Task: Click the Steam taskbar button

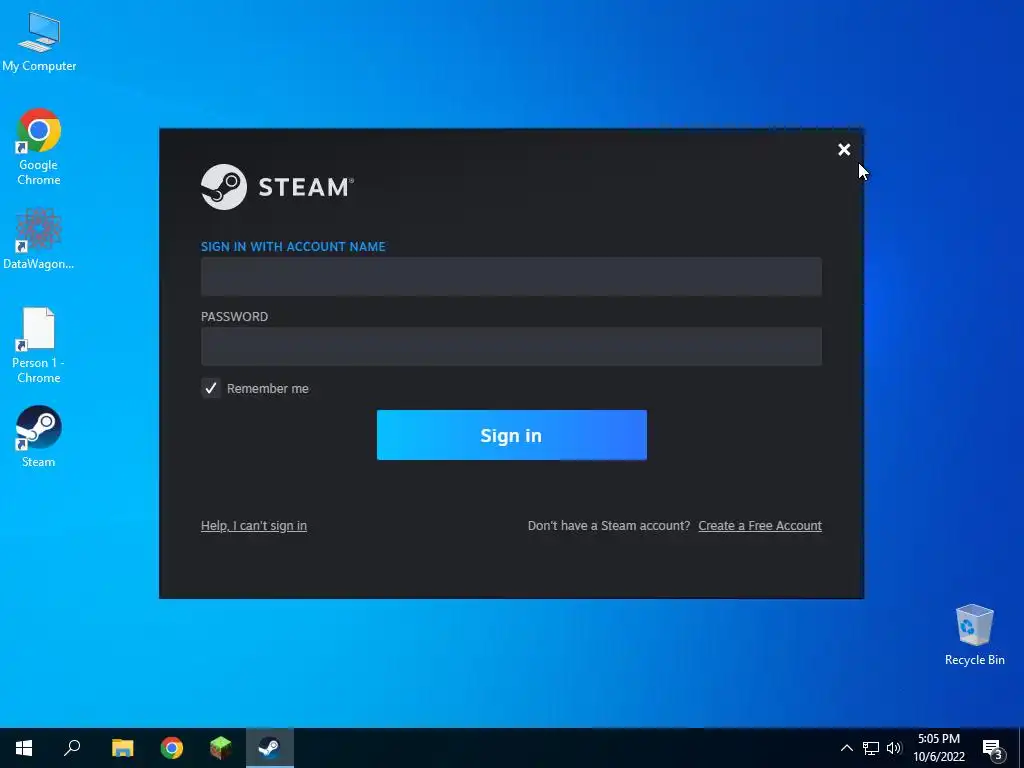Action: tap(270, 748)
